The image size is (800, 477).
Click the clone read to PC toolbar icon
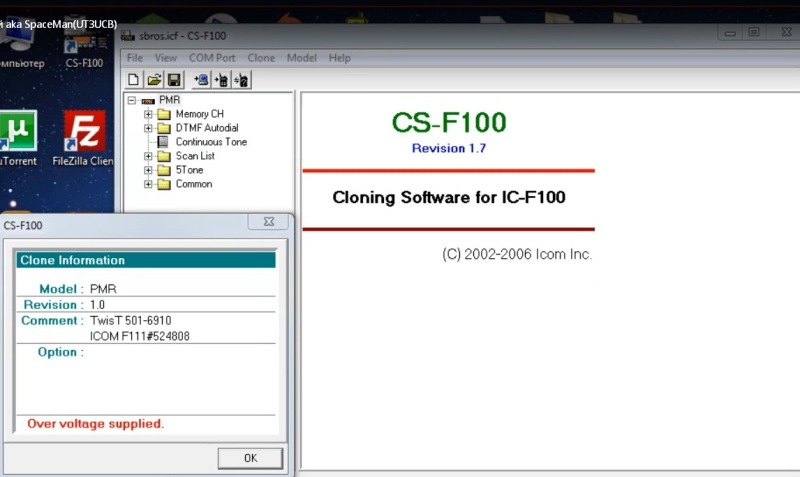201,80
